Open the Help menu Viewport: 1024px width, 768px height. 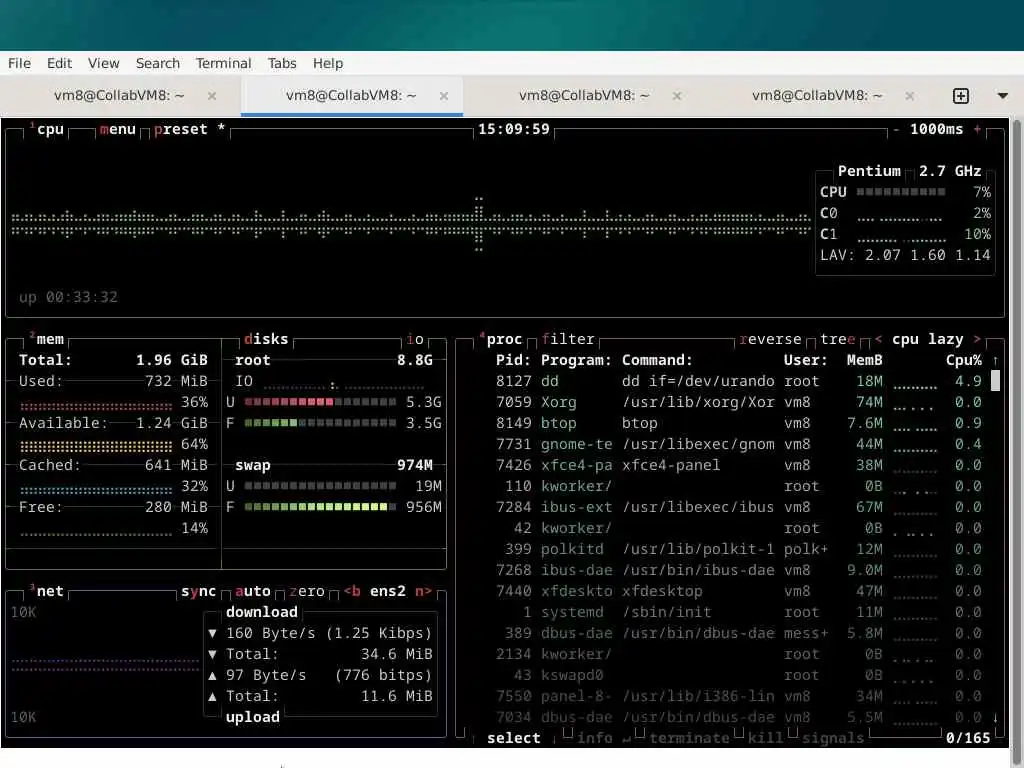(328, 63)
